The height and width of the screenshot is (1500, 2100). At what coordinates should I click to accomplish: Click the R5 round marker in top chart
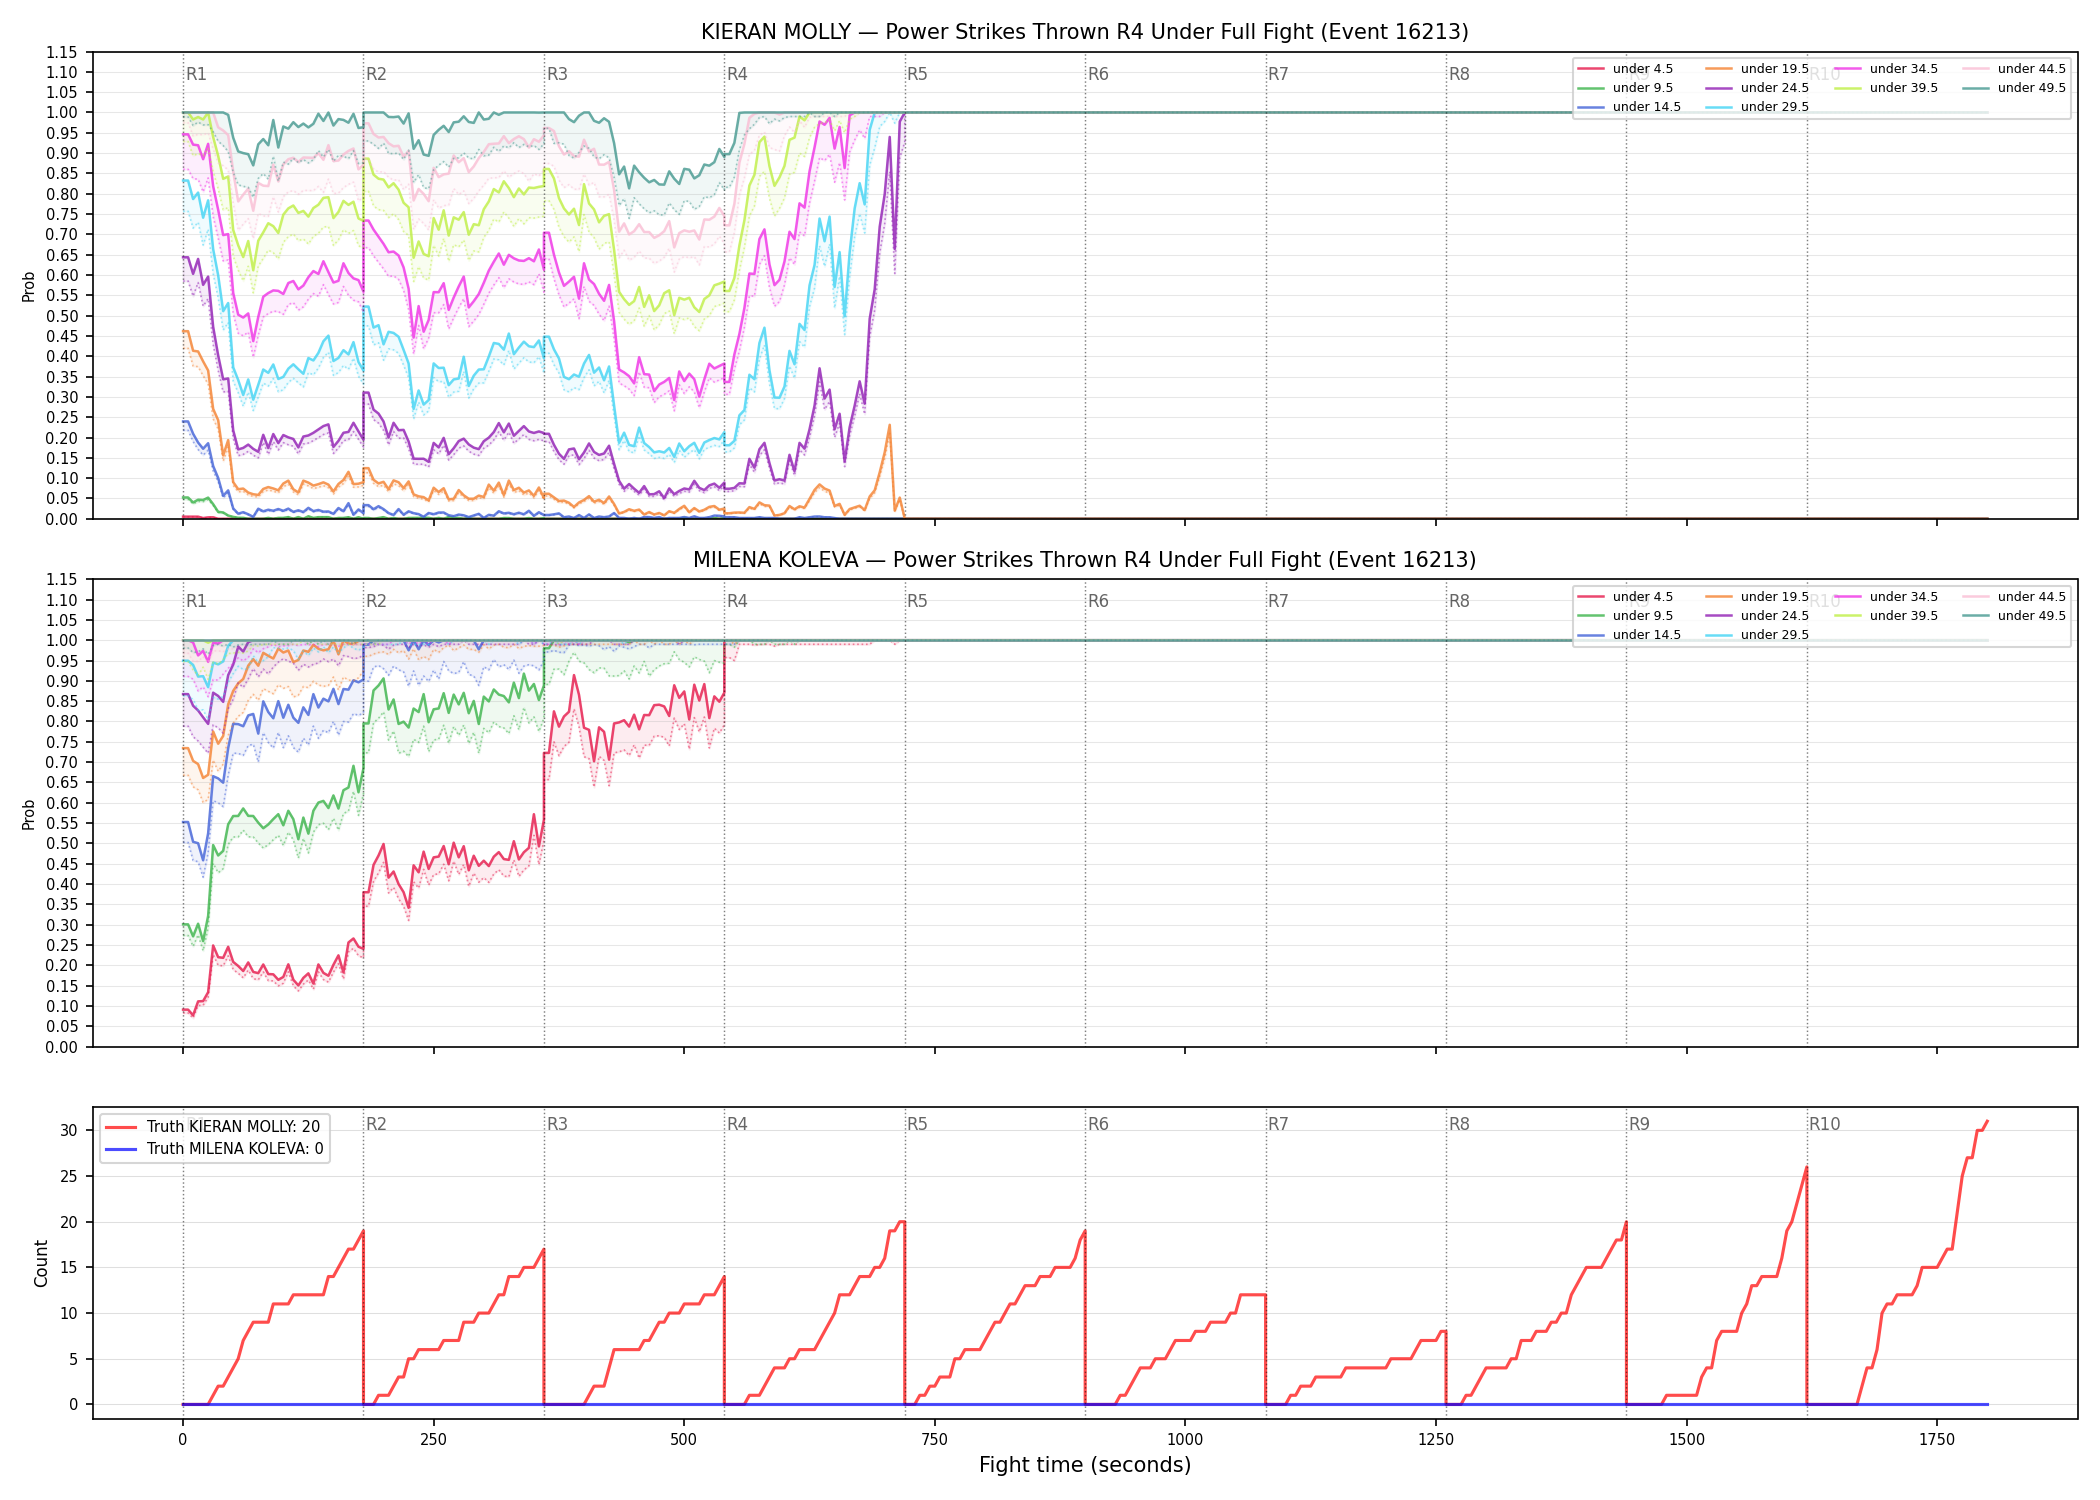point(917,74)
